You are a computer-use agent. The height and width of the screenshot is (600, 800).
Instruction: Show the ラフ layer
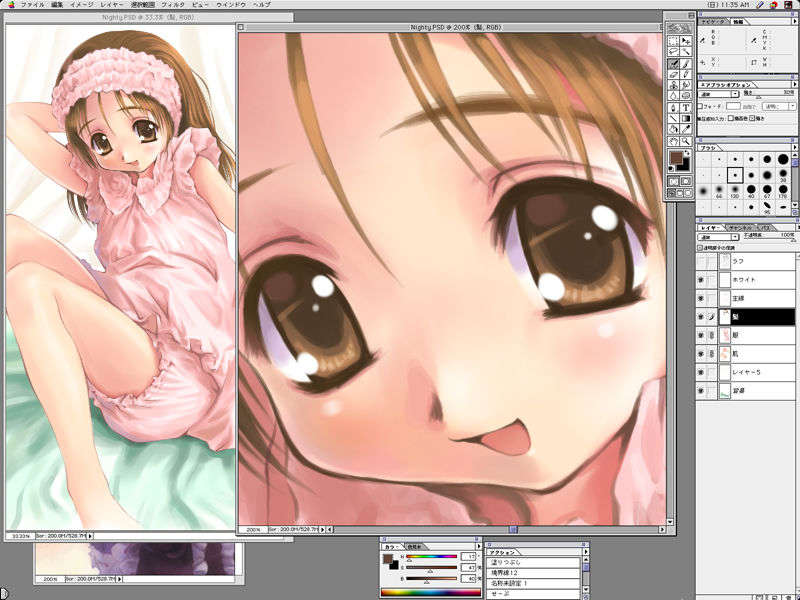[x=701, y=261]
